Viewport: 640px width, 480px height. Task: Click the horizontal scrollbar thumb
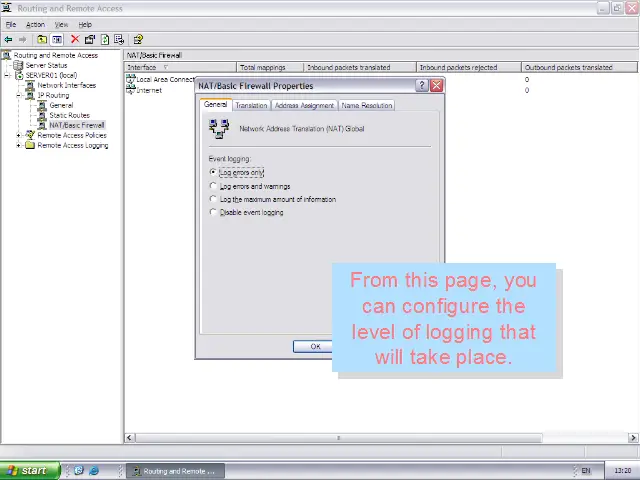click(x=339, y=438)
